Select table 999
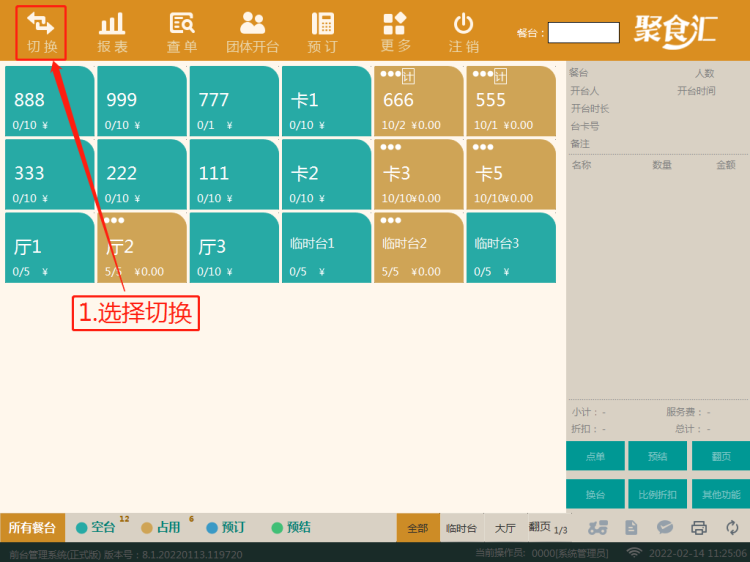The width and height of the screenshot is (750, 562). pyautogui.click(x=142, y=101)
